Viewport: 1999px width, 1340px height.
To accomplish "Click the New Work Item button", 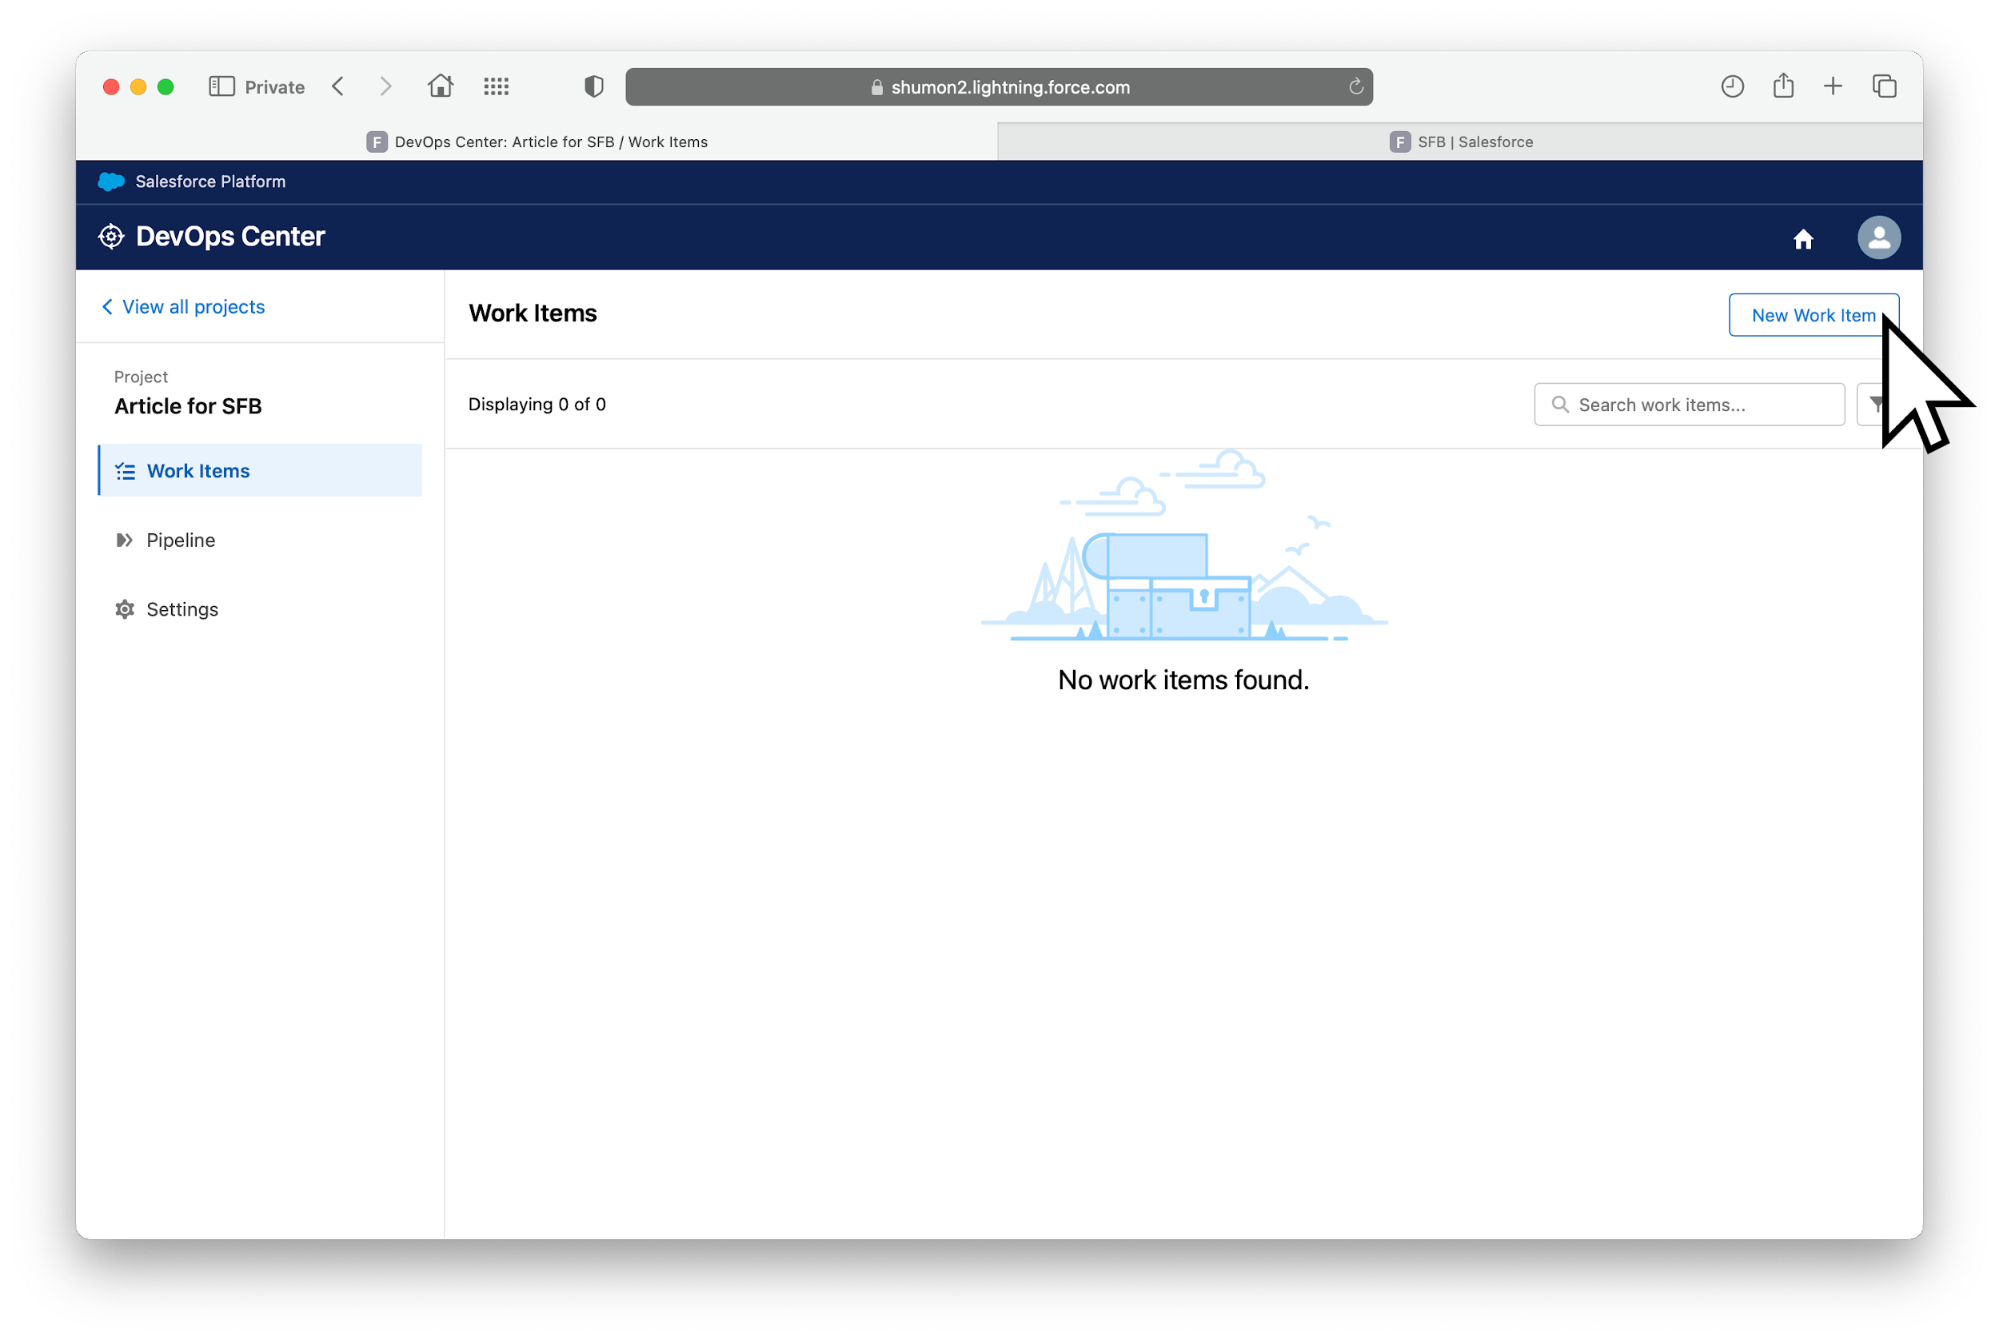I will pyautogui.click(x=1813, y=315).
